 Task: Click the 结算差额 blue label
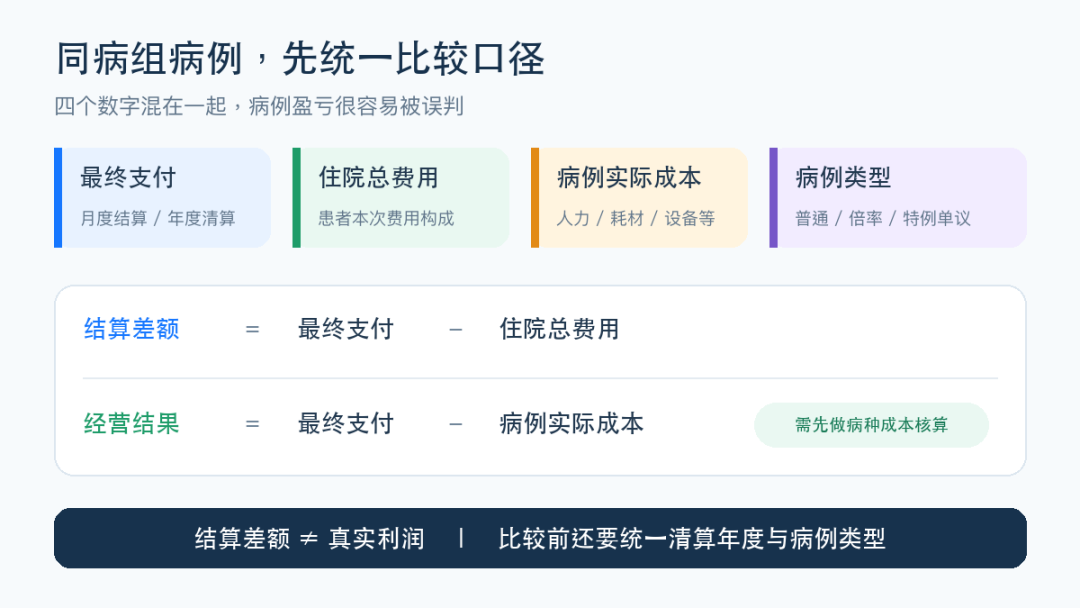[x=132, y=329]
